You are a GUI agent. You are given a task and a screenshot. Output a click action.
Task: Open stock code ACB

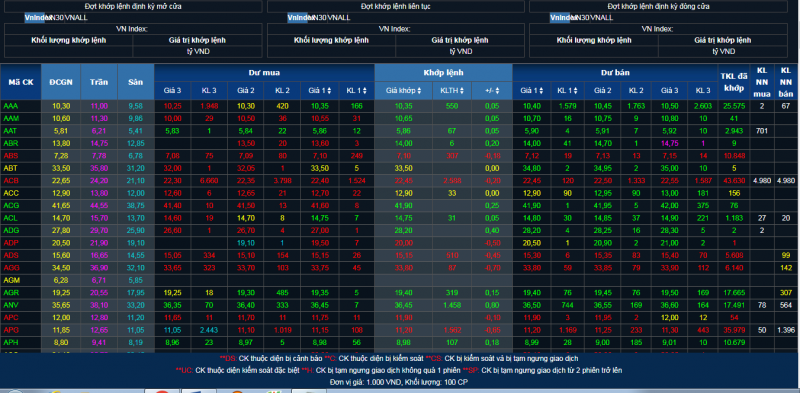pyautogui.click(x=10, y=180)
